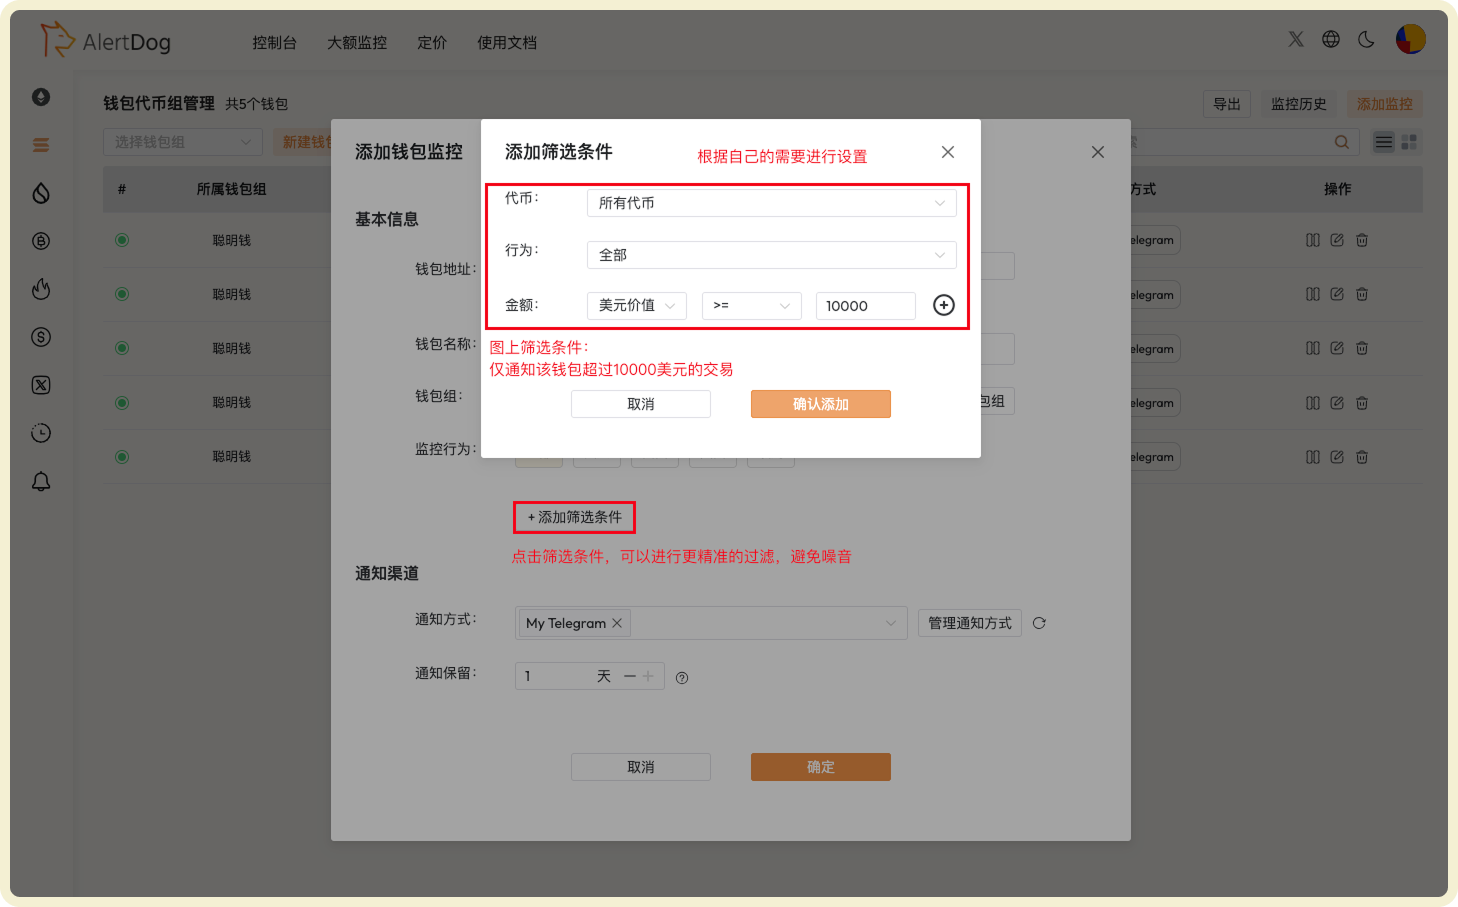Image resolution: width=1458 pixels, height=907 pixels.
Task: Select the X (Twitter) monitoring icon in sidebar
Action: tap(41, 385)
